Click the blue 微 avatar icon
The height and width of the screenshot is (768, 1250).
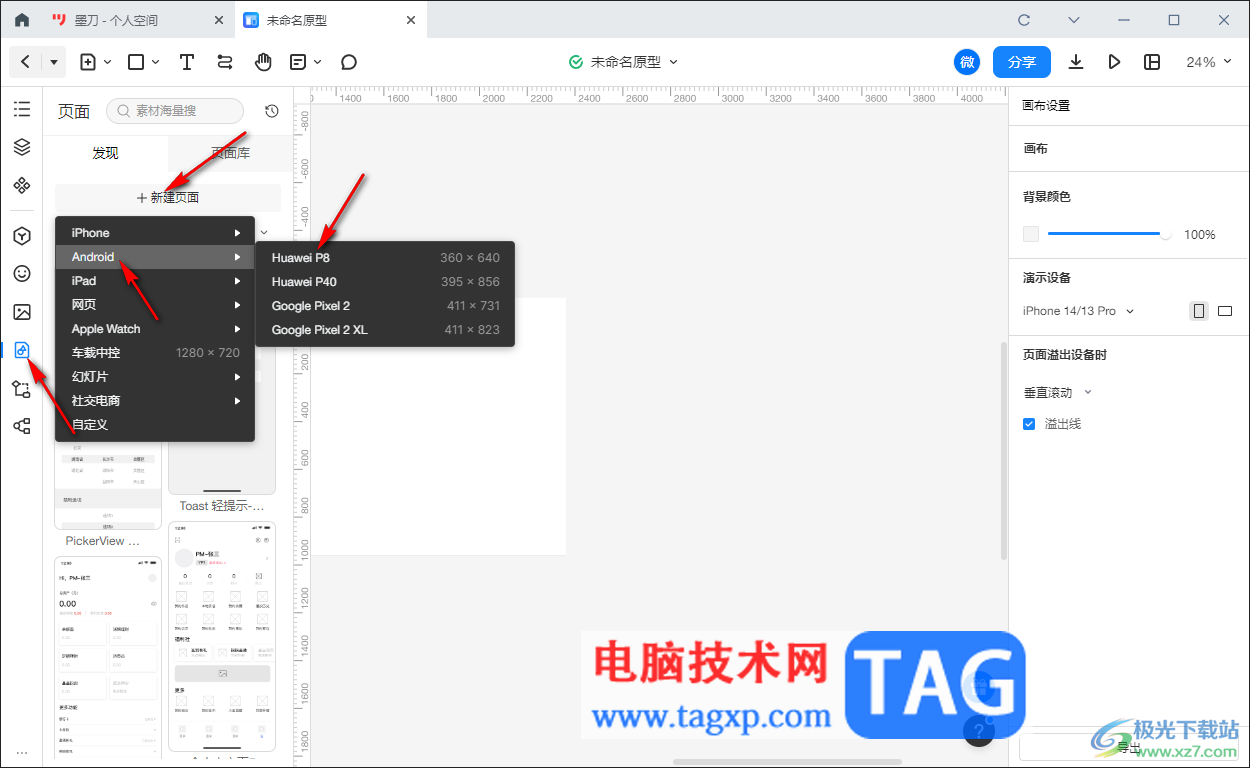point(967,62)
